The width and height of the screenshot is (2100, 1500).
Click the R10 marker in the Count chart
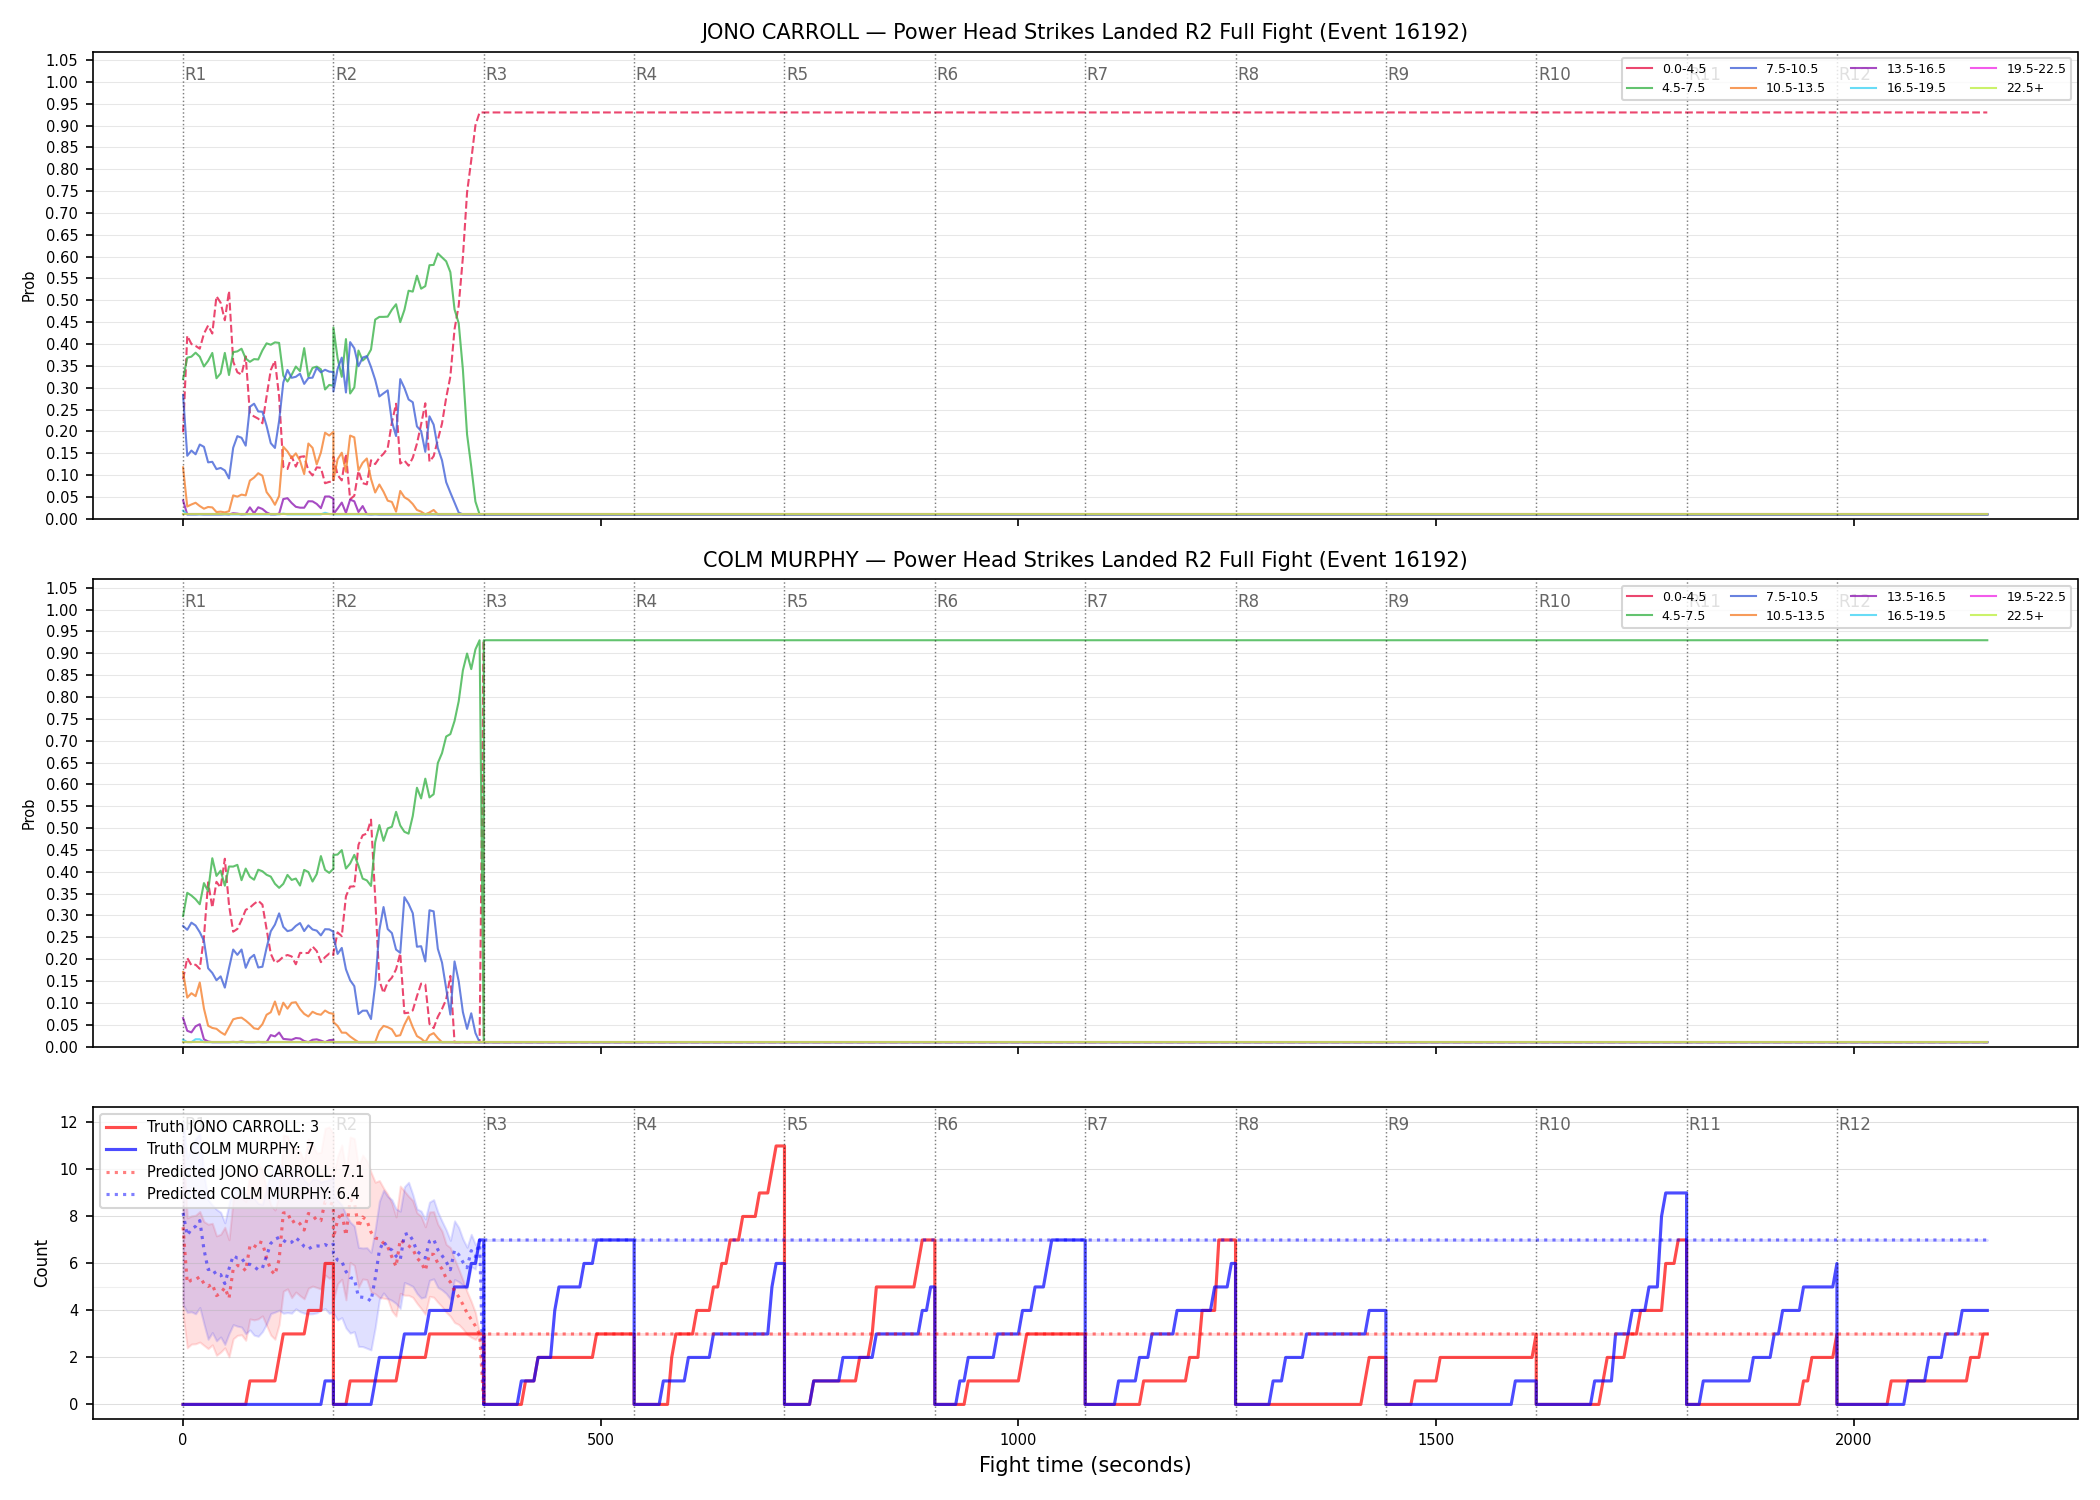coord(1554,1124)
